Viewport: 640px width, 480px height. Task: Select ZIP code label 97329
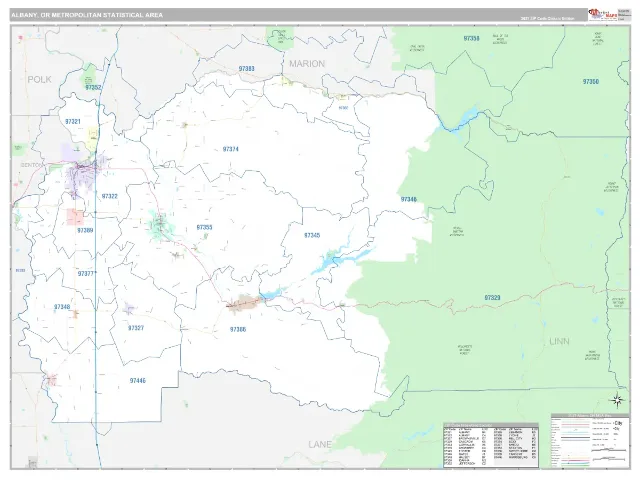click(492, 298)
